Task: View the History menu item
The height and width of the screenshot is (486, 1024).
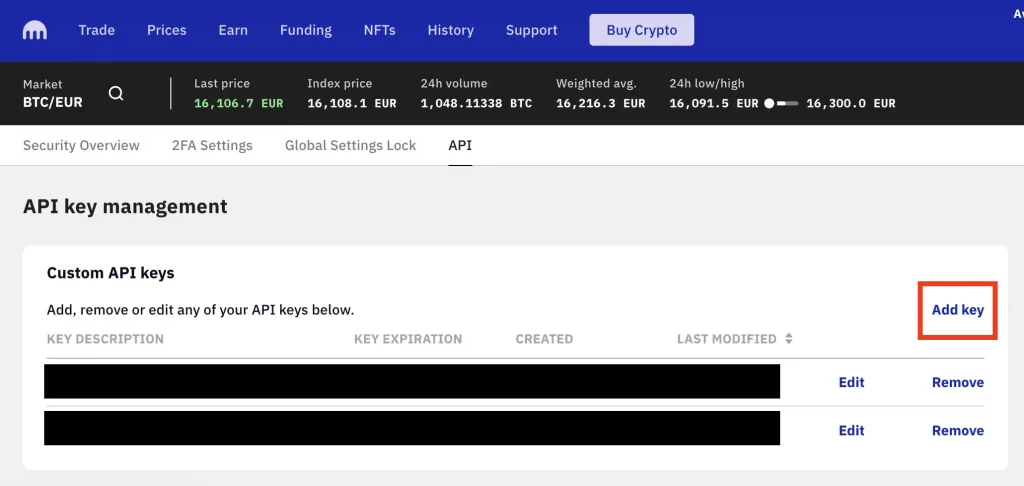Action: [x=451, y=30]
